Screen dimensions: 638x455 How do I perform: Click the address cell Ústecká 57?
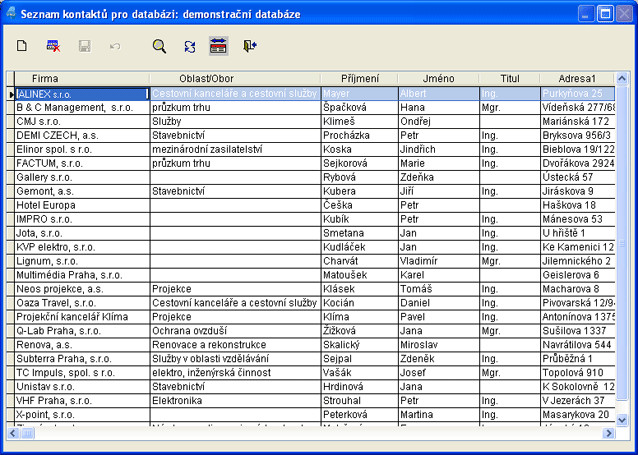(x=577, y=177)
